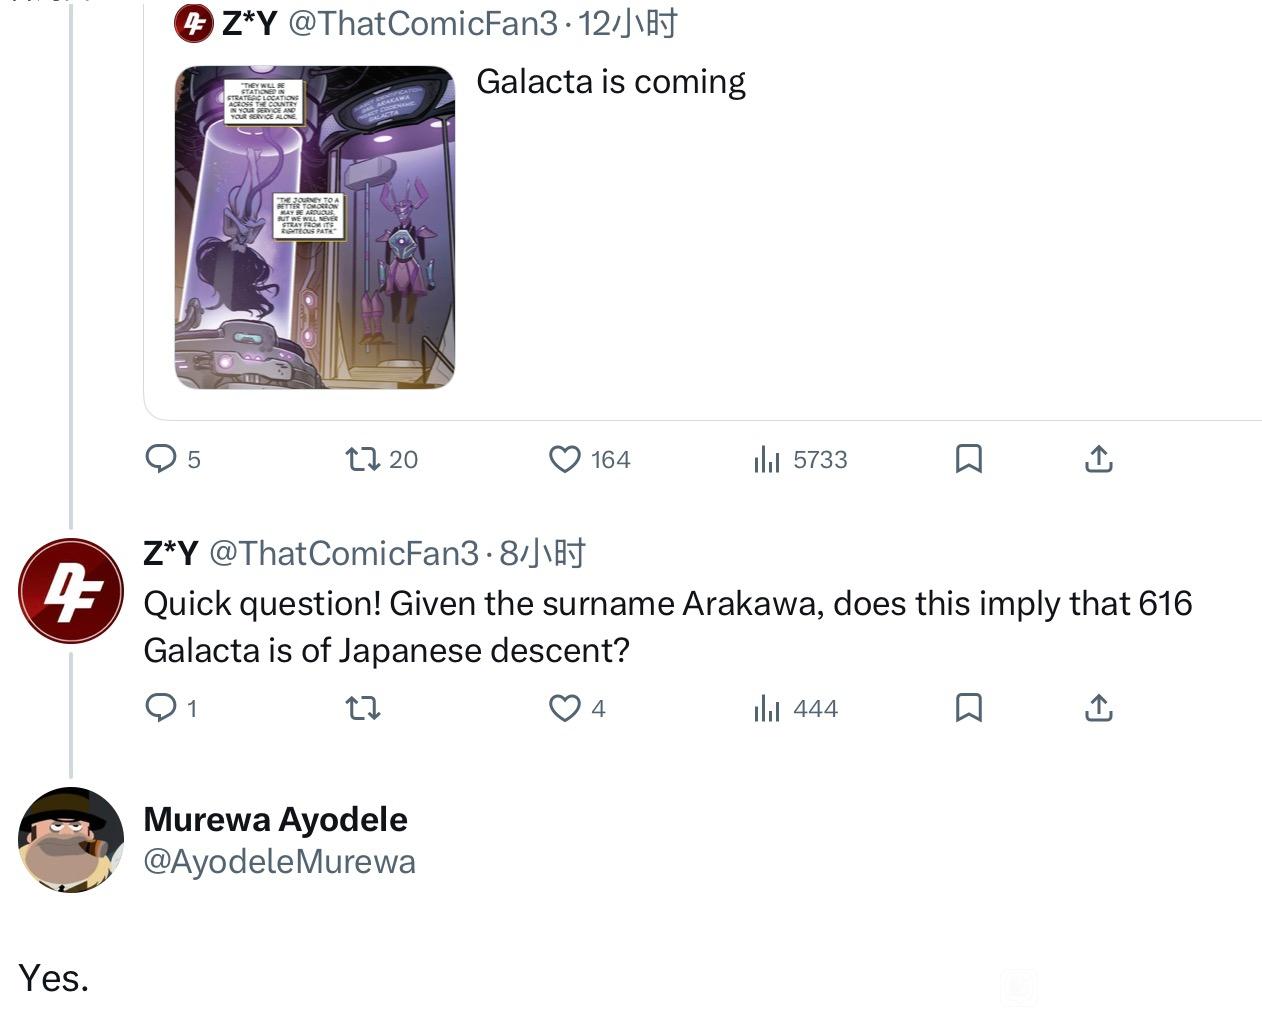Screen dimensions: 1262x1022
Task: Share the Galacta is coming post
Action: tap(1098, 459)
